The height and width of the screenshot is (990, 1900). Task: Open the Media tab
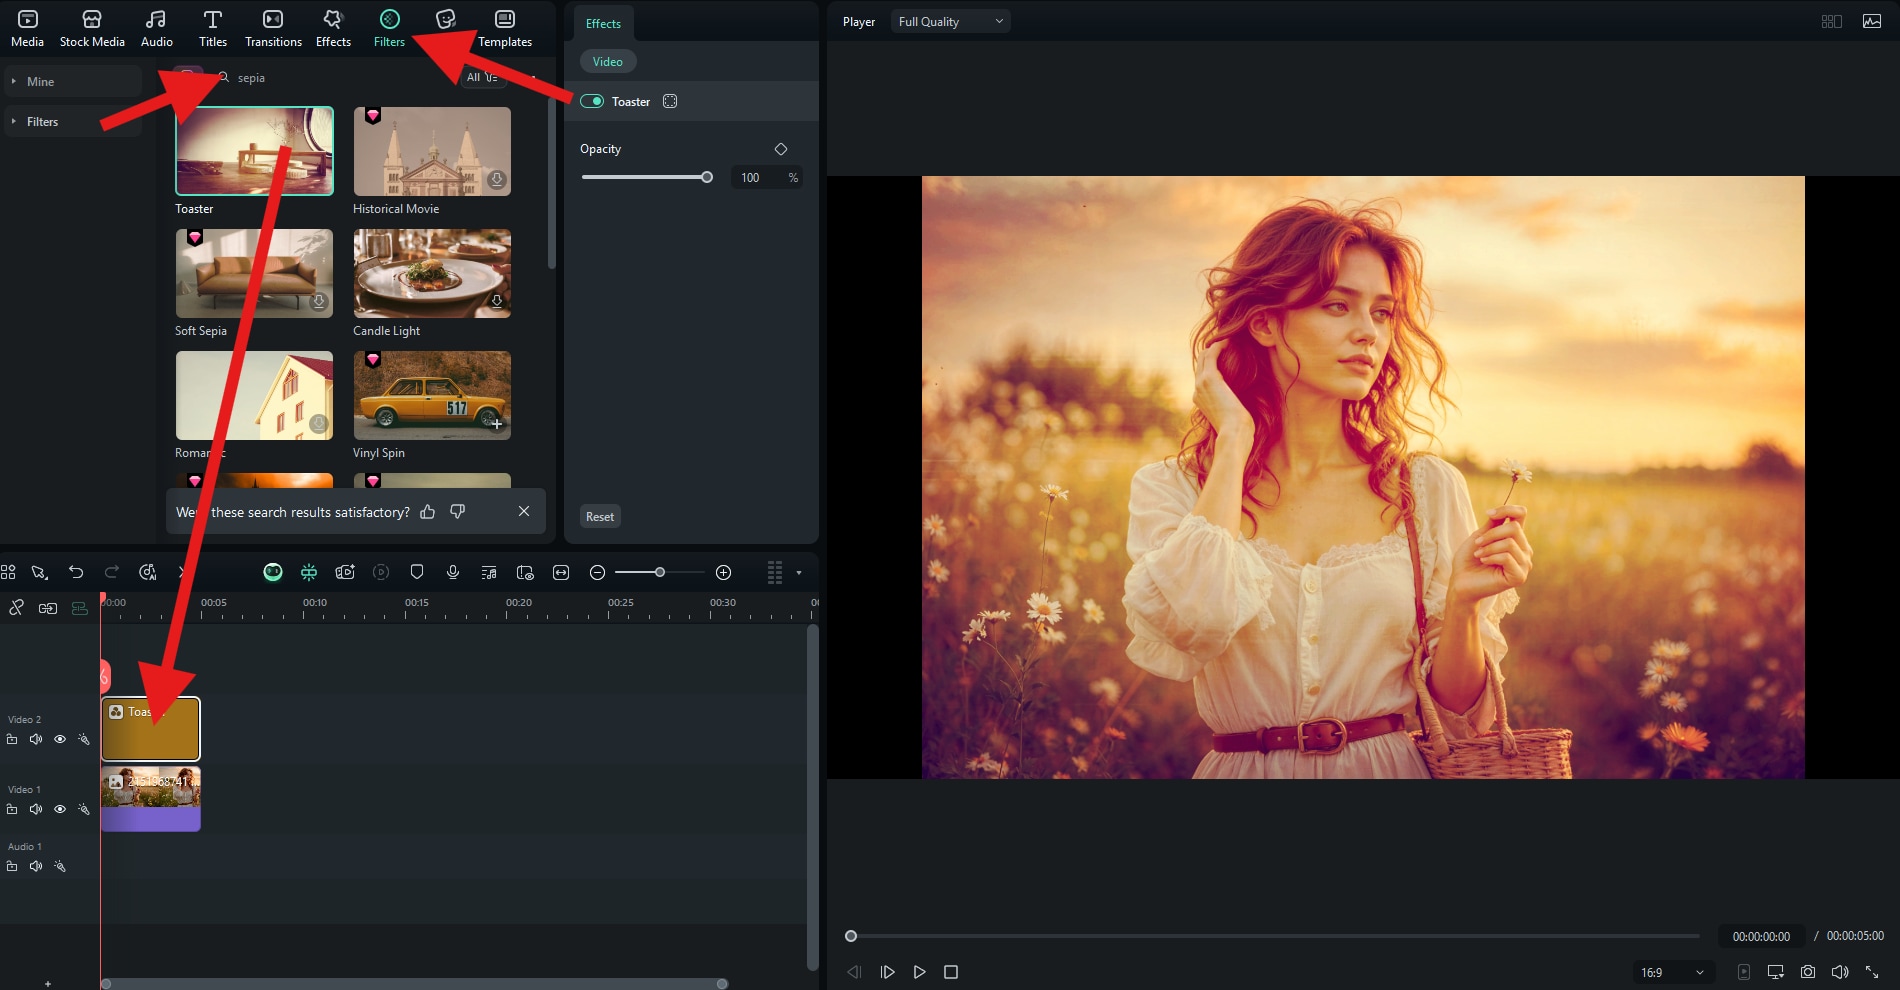(27, 28)
